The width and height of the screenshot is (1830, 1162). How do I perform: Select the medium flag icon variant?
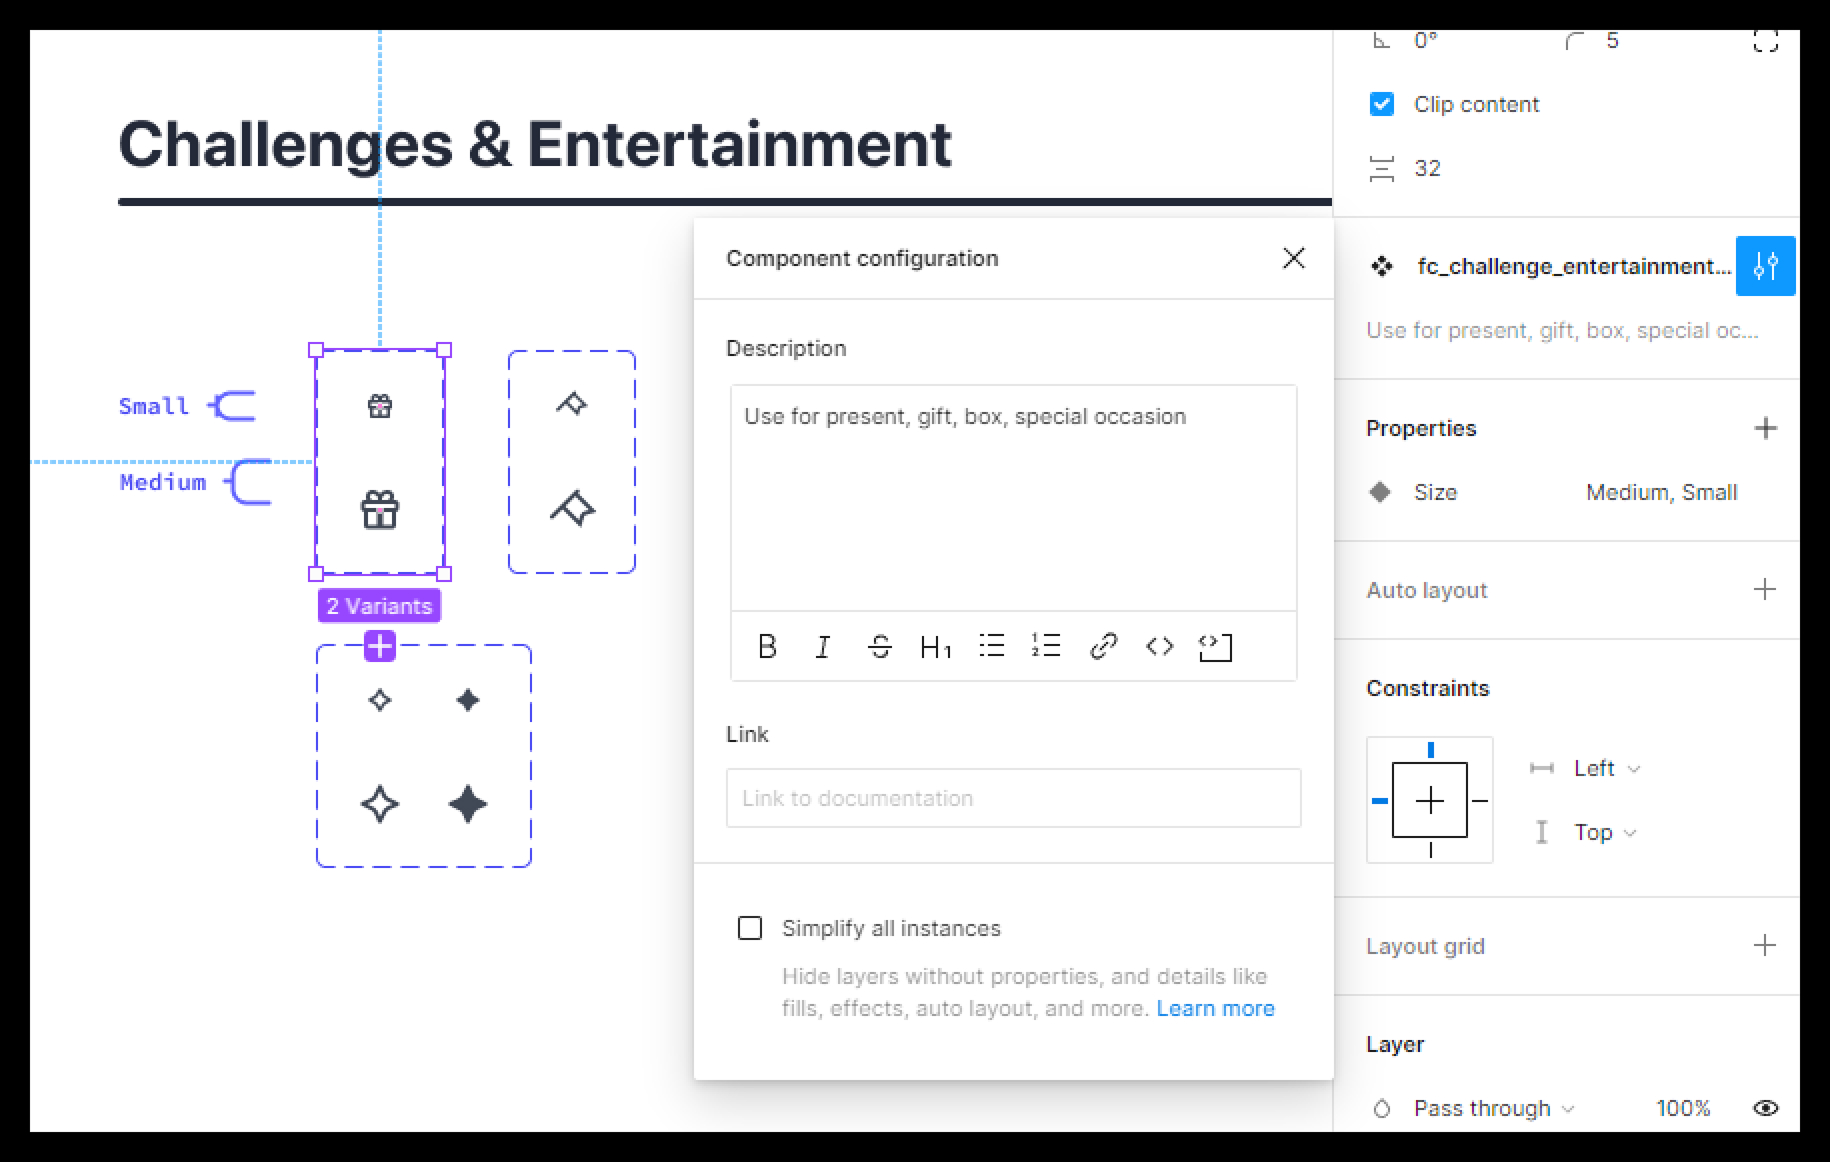(x=572, y=508)
